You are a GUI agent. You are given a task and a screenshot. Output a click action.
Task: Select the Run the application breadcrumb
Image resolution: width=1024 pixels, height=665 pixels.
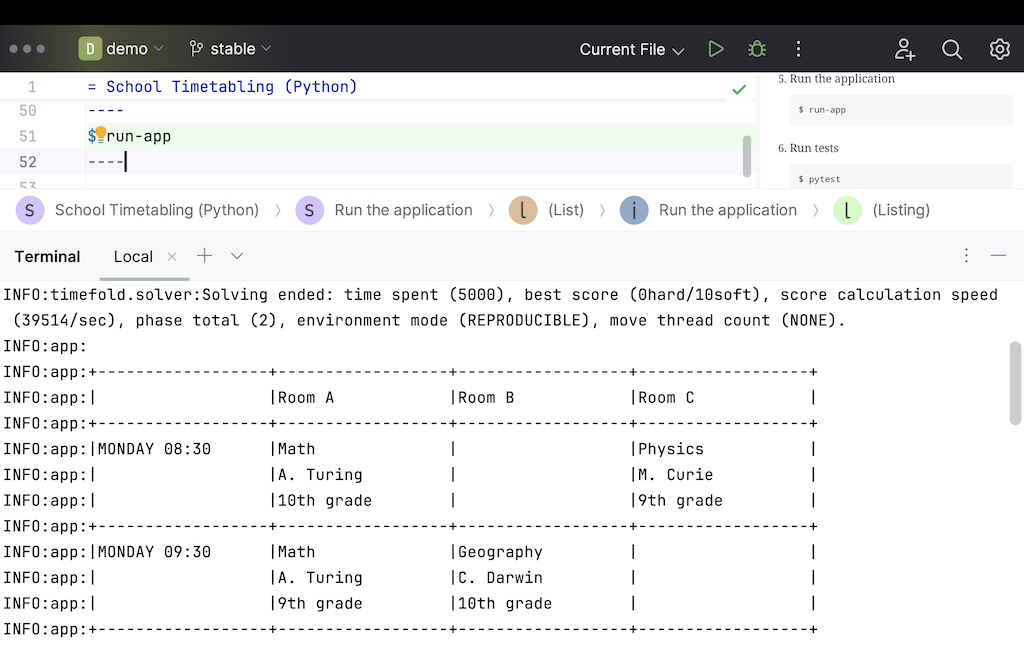tap(404, 210)
